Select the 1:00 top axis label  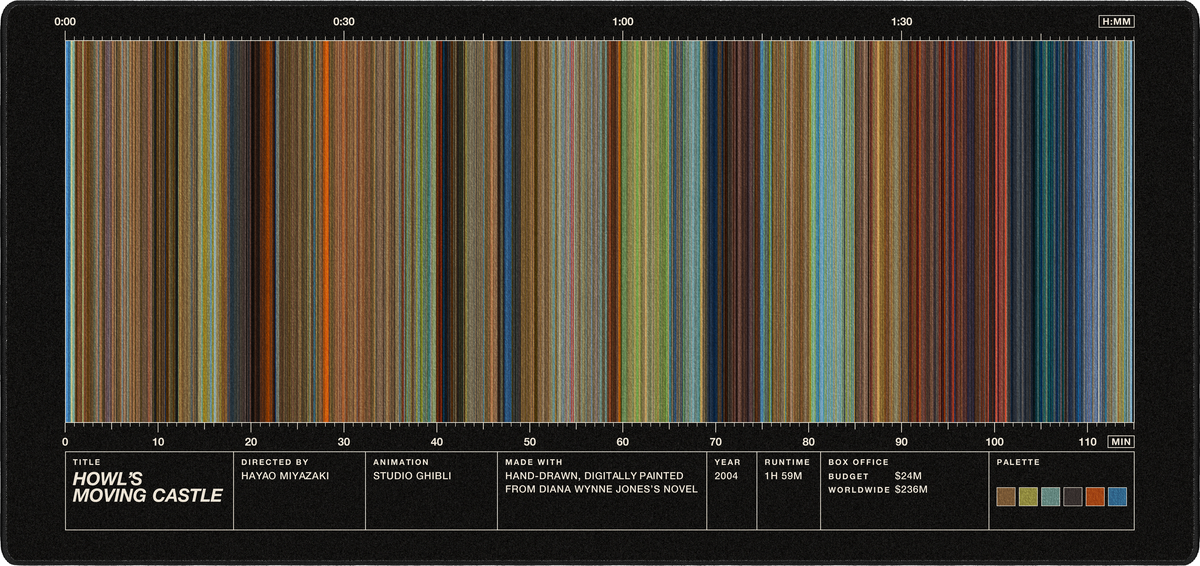(x=623, y=21)
